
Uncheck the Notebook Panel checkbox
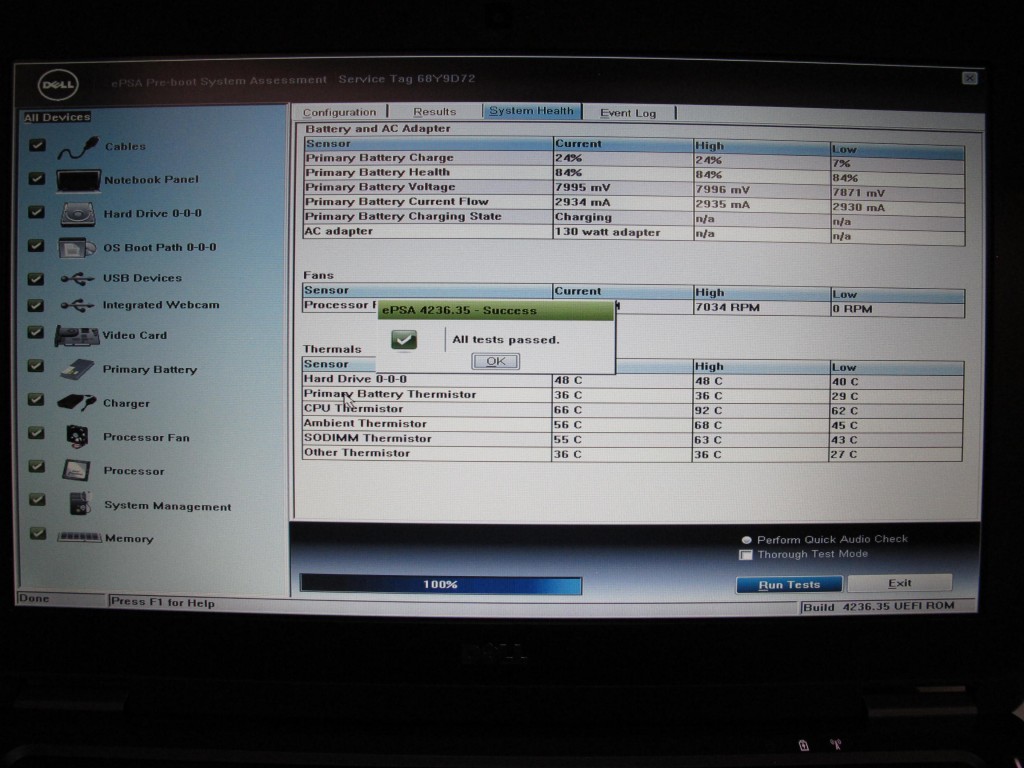pyautogui.click(x=37, y=178)
